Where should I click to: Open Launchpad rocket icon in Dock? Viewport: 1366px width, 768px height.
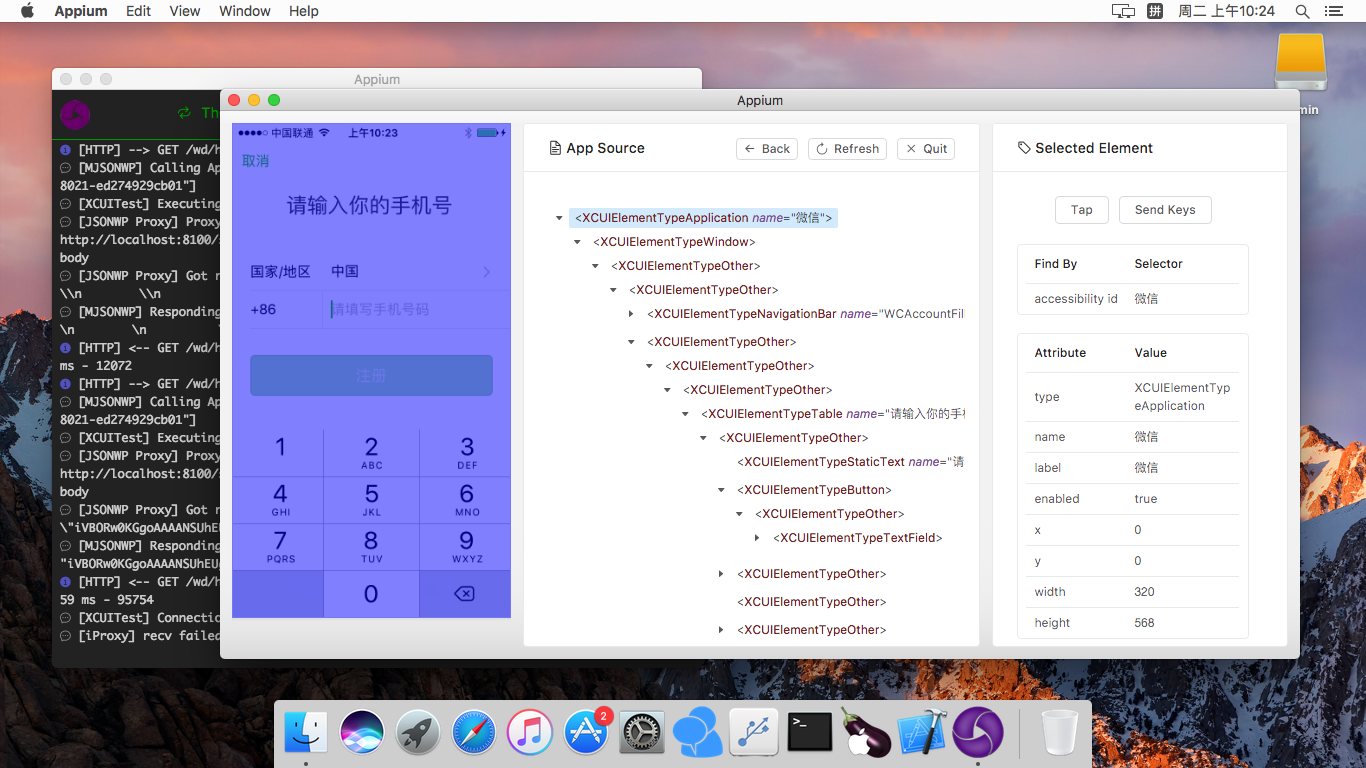pyautogui.click(x=418, y=732)
